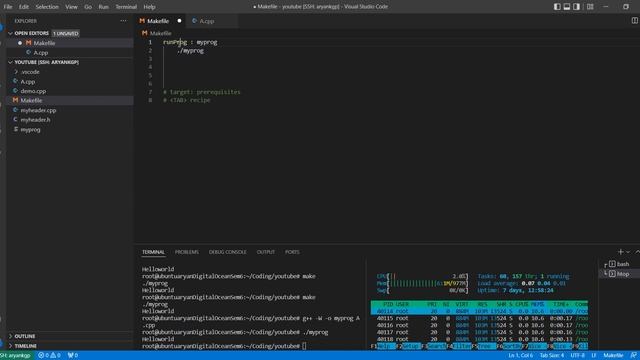The height and width of the screenshot is (360, 640).
Task: Click the htop CPU usage meter bar
Action: point(422,276)
